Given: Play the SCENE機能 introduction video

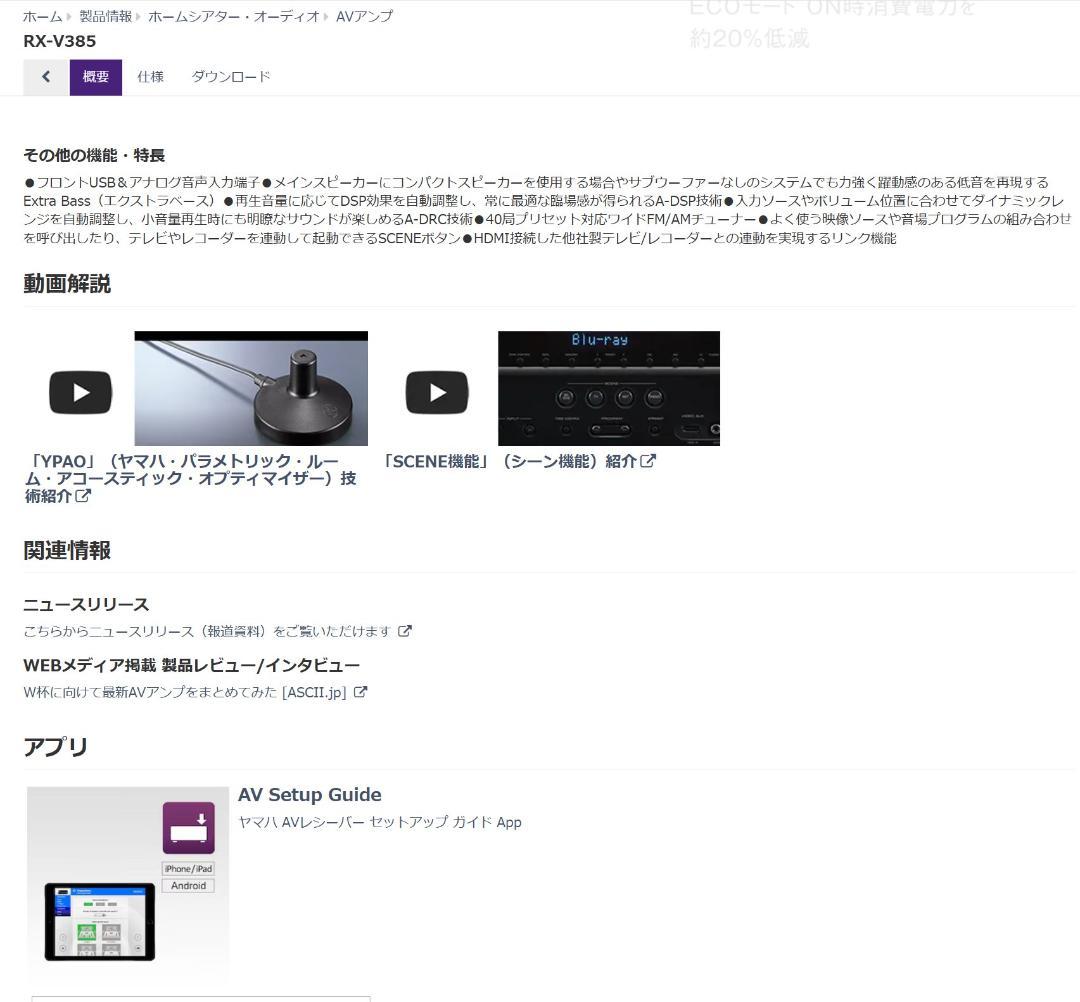Looking at the screenshot, I should (x=436, y=391).
